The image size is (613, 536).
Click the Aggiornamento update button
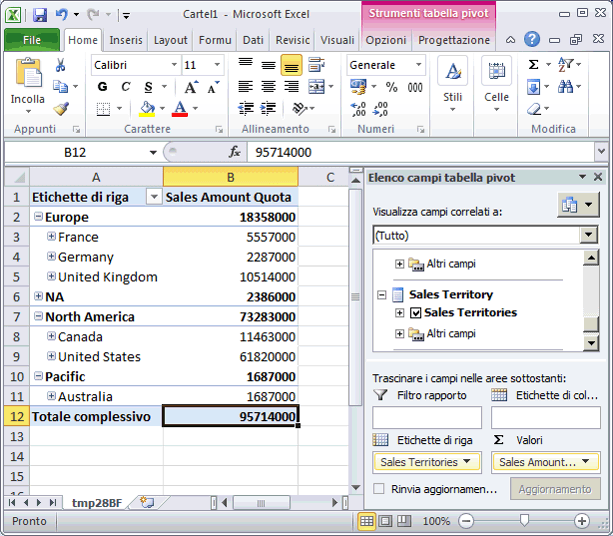(x=555, y=489)
